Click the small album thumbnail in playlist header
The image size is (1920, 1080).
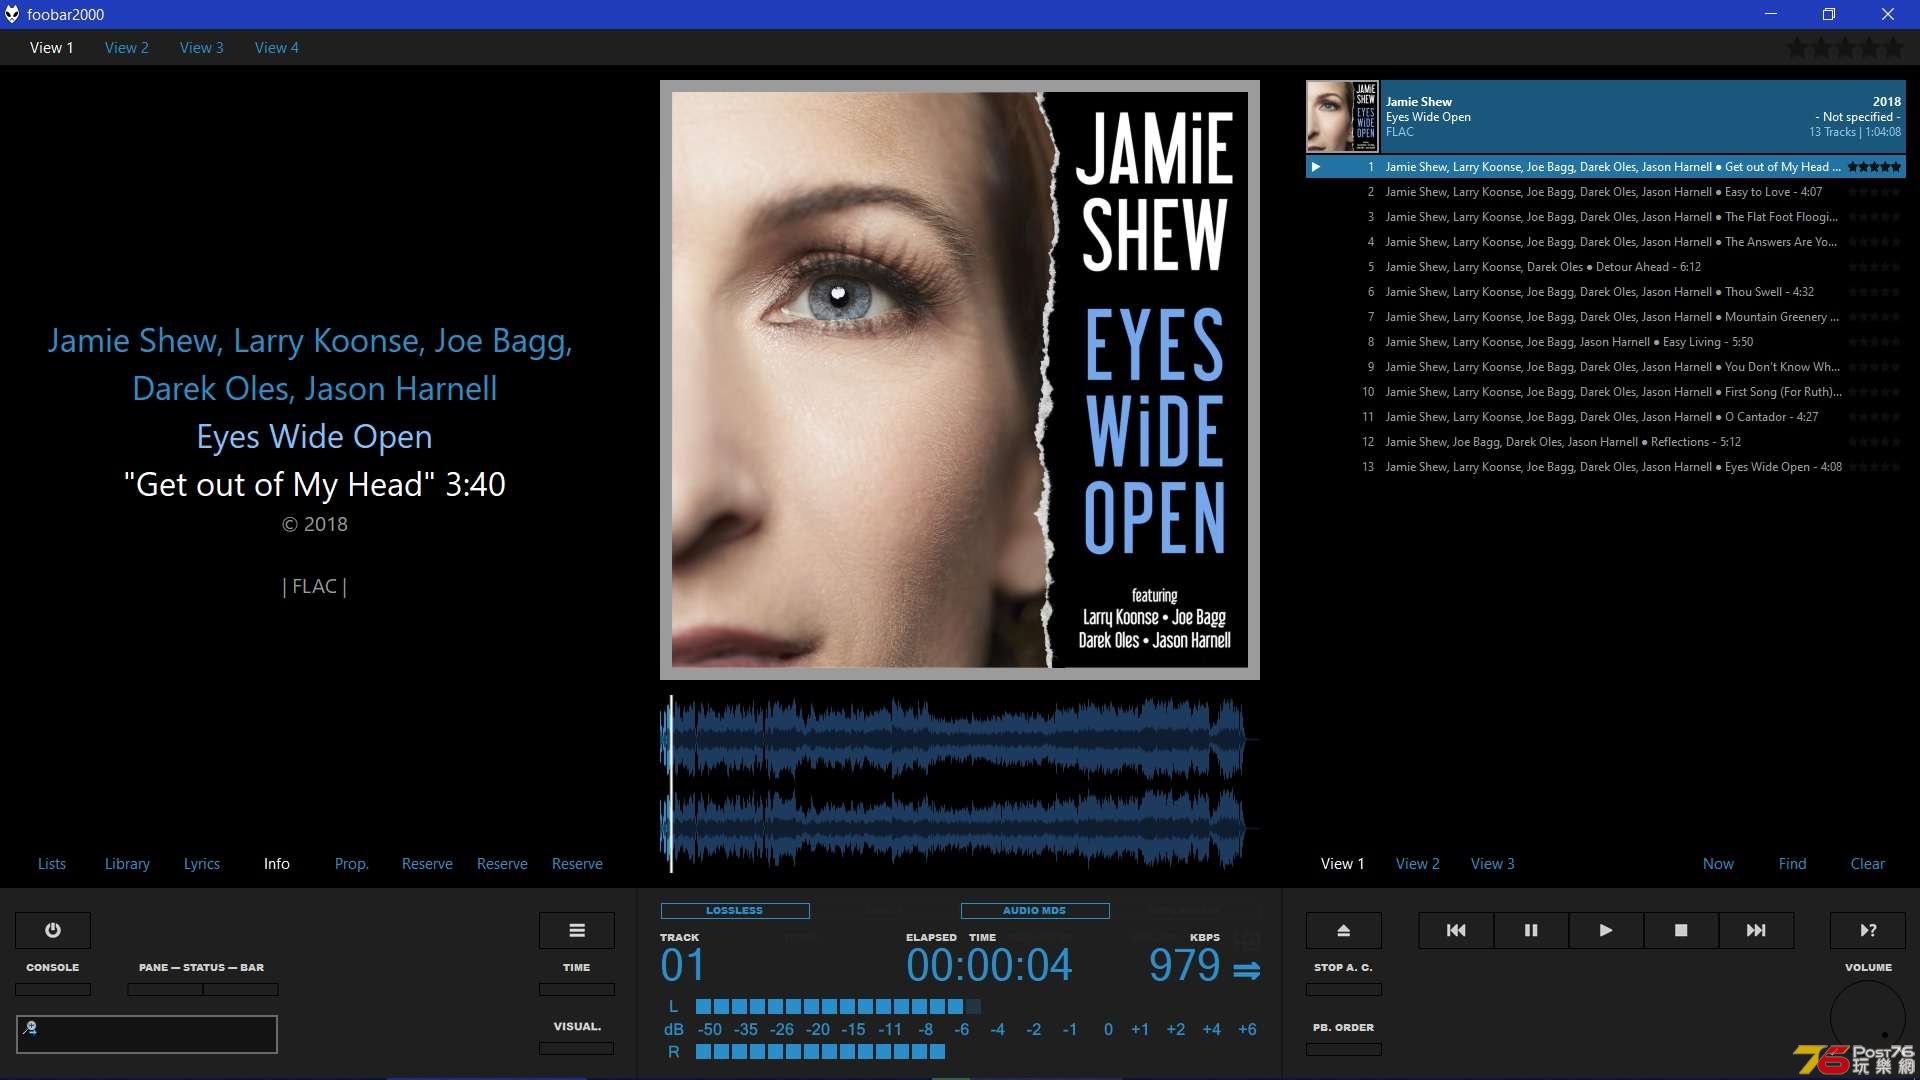pyautogui.click(x=1342, y=117)
